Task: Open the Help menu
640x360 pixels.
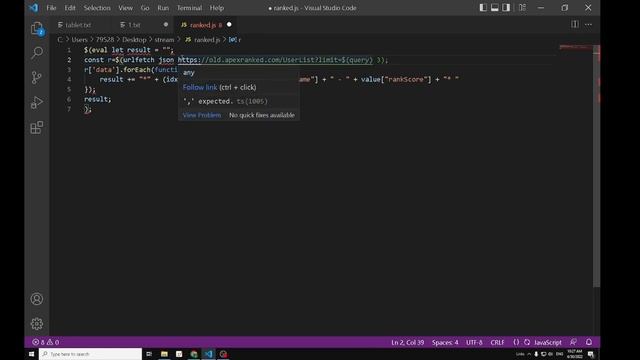Action: [217, 8]
